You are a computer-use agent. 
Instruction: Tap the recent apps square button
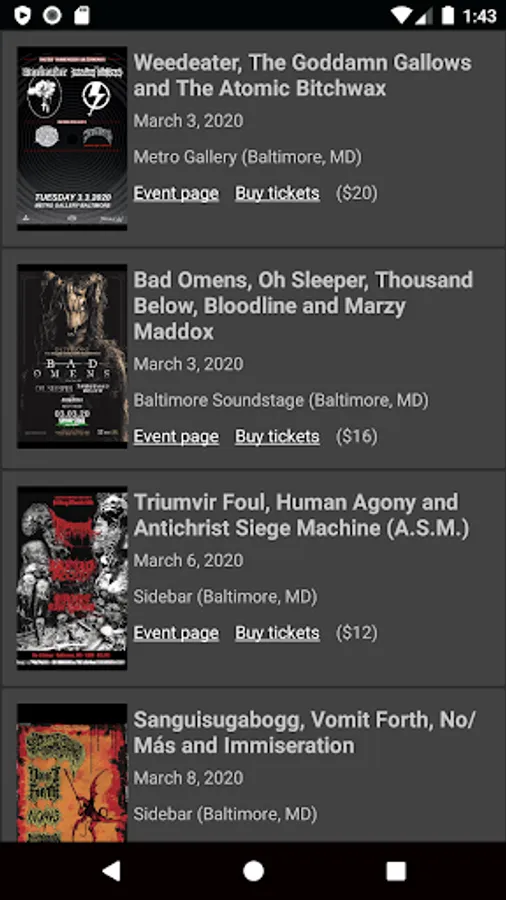coord(396,871)
